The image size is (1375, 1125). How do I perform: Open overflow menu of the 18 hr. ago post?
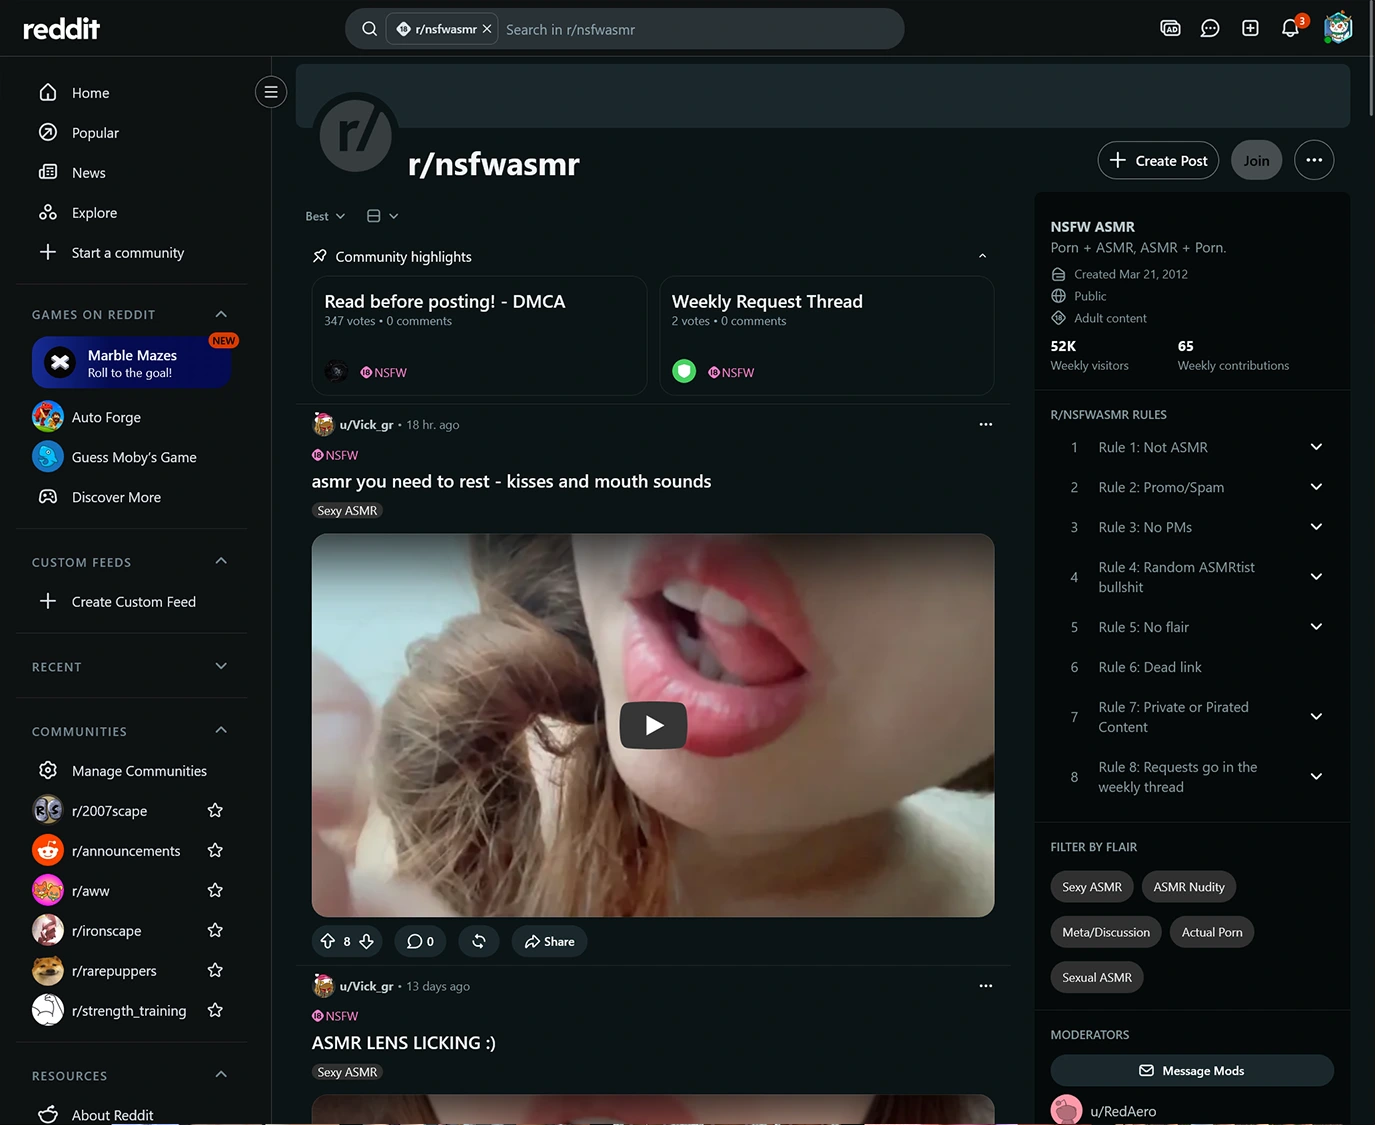tap(986, 424)
